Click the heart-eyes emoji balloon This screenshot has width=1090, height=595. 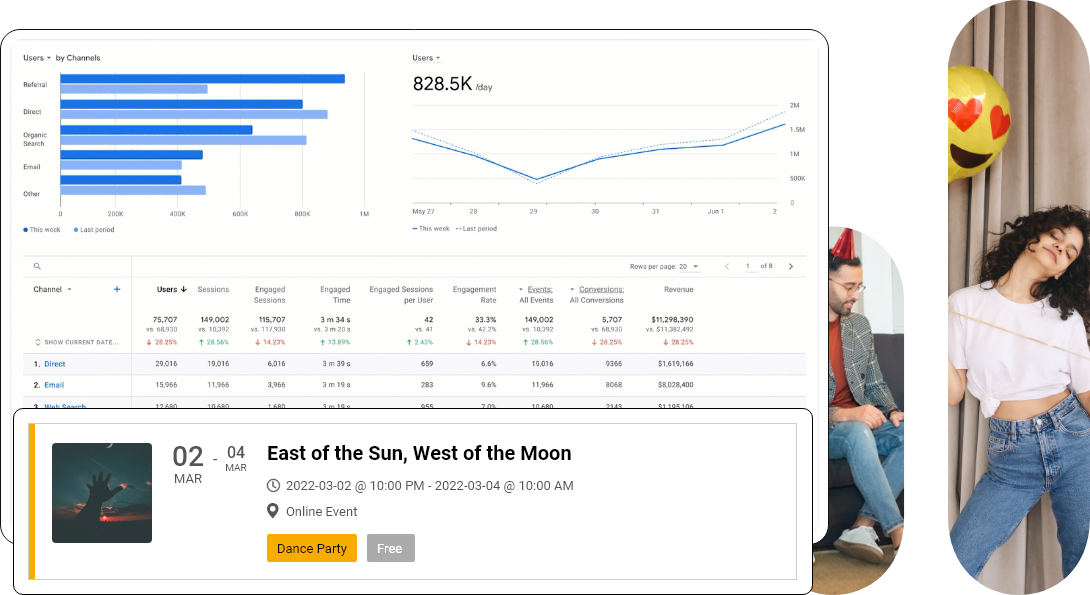(980, 122)
